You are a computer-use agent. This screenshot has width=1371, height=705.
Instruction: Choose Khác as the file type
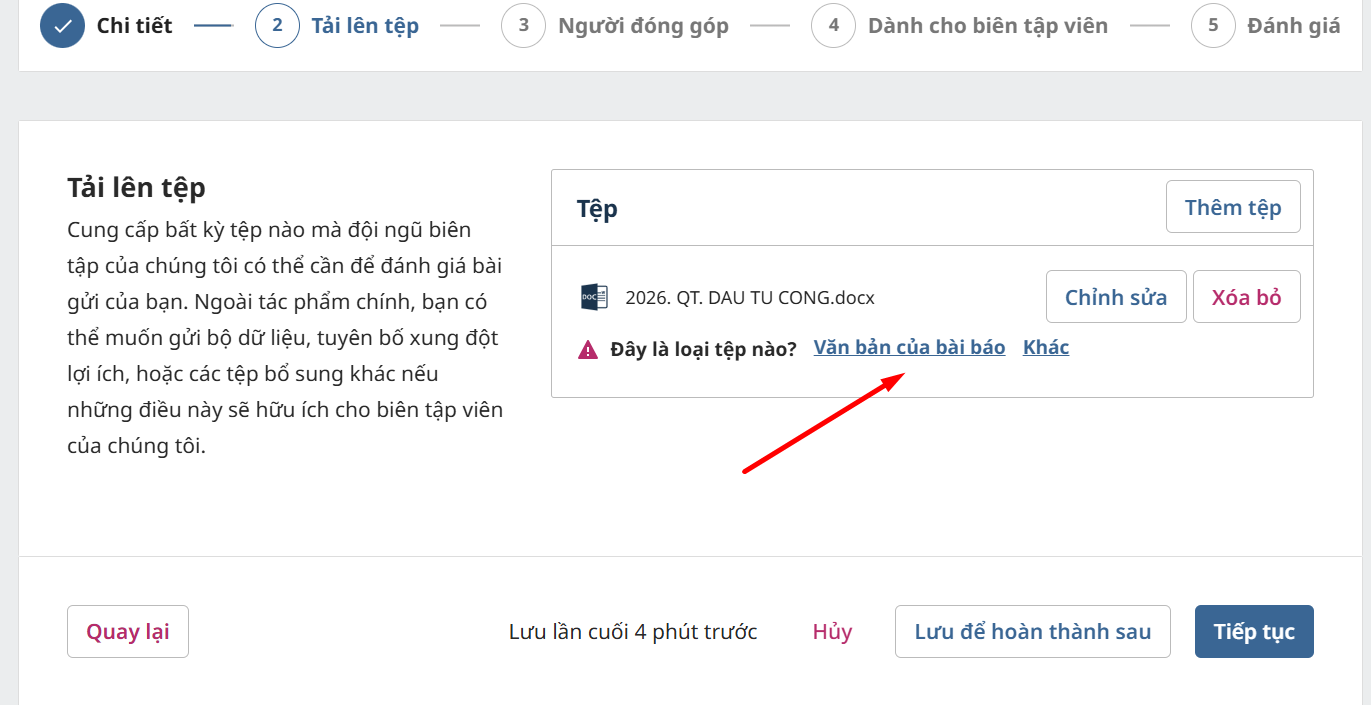(x=1046, y=348)
